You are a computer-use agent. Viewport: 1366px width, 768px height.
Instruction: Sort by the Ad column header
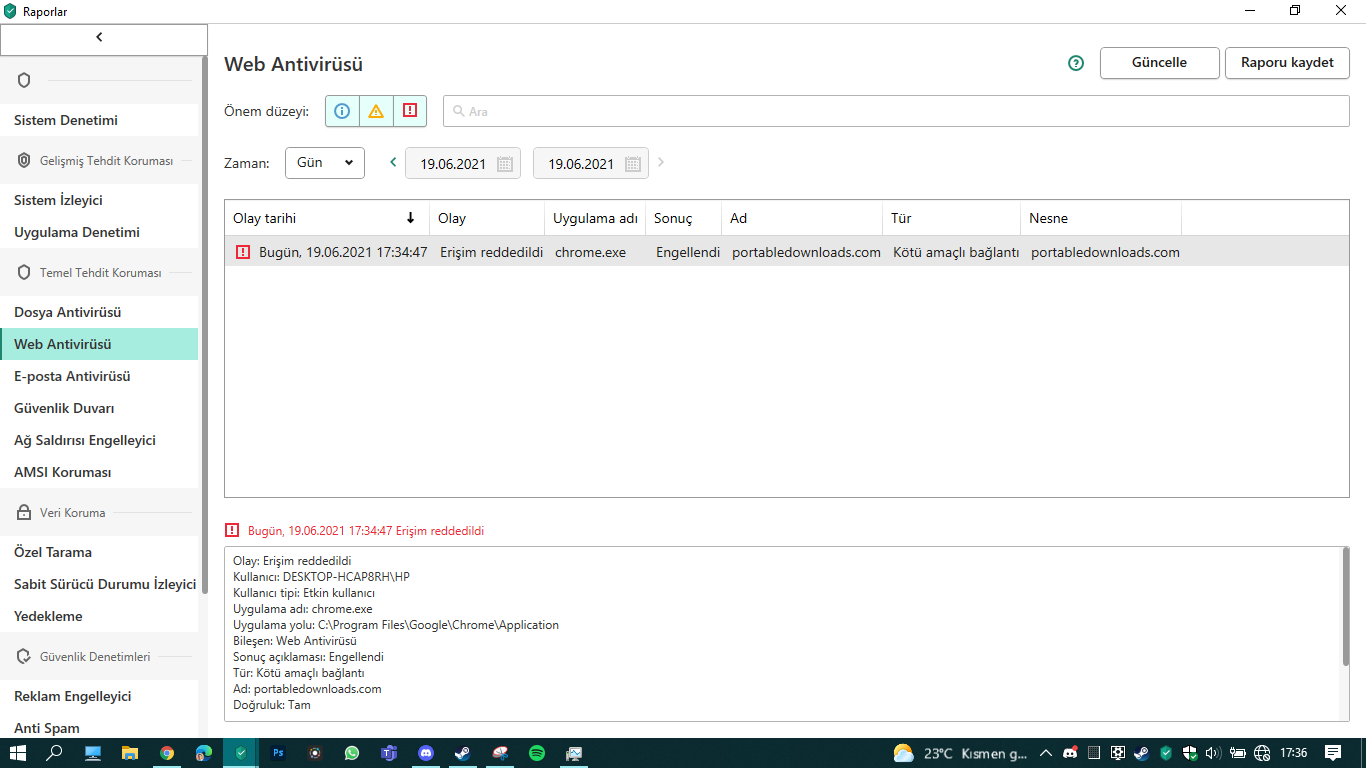[x=802, y=218]
